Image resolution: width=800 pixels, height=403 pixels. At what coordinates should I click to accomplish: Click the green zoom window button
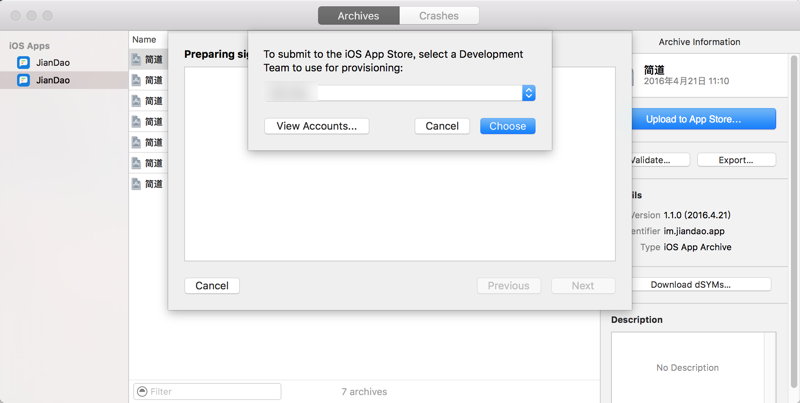(48, 16)
